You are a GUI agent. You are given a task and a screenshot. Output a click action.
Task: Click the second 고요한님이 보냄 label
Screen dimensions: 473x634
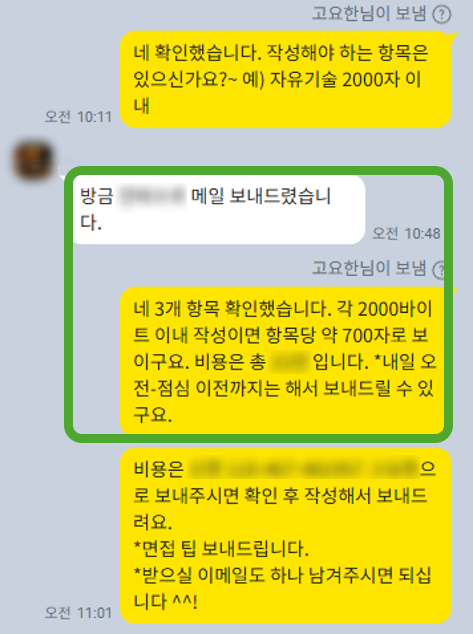369,268
